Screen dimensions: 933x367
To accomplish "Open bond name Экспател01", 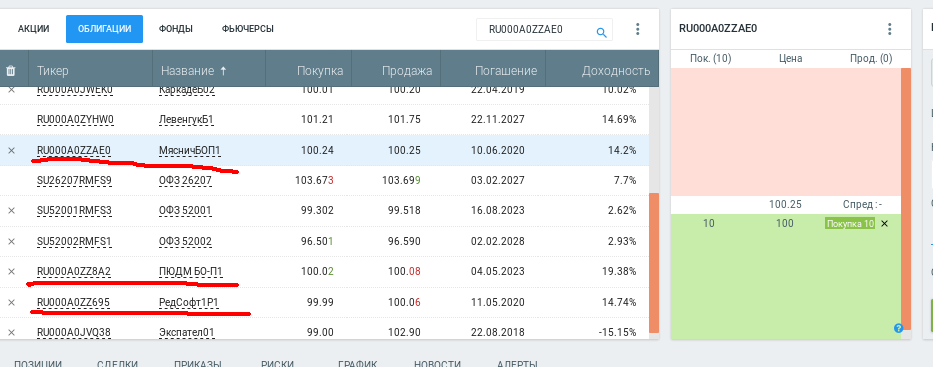I will (186, 332).
